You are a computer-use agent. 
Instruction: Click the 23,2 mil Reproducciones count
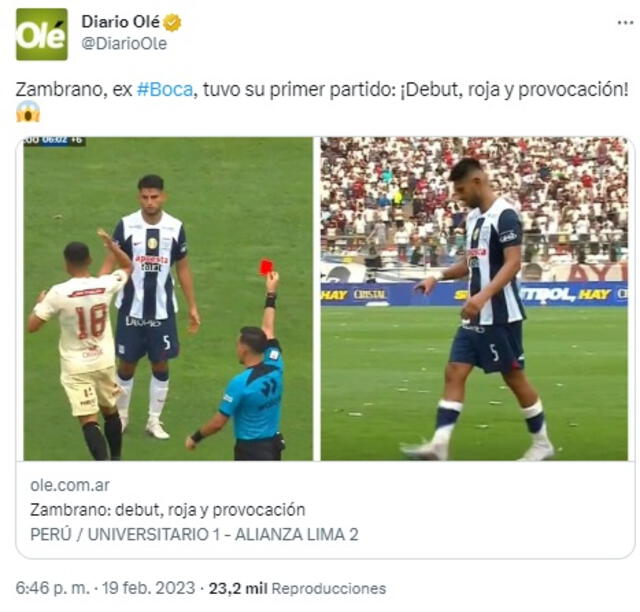point(297,588)
